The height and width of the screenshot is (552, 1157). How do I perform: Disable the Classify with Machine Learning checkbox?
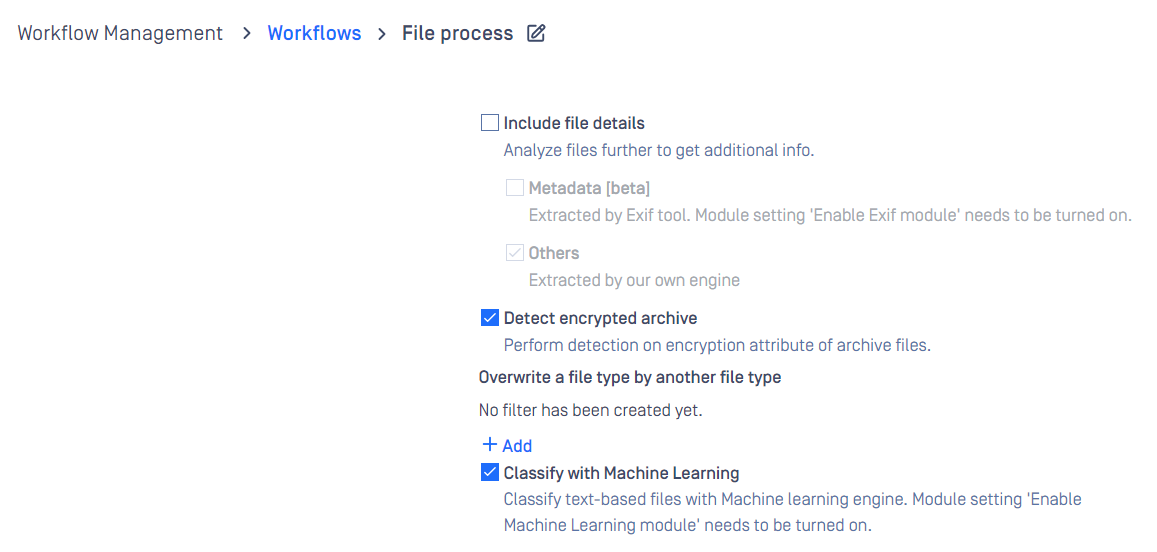(490, 472)
